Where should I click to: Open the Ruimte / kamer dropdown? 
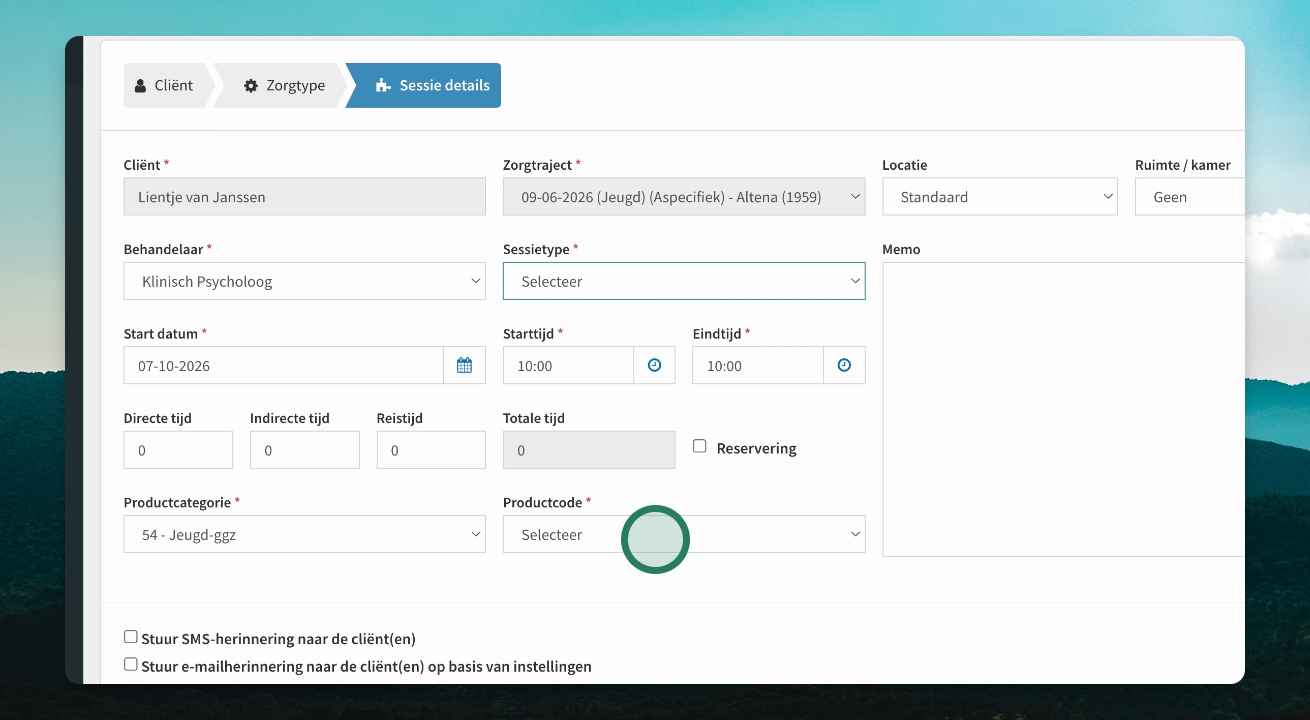1190,197
